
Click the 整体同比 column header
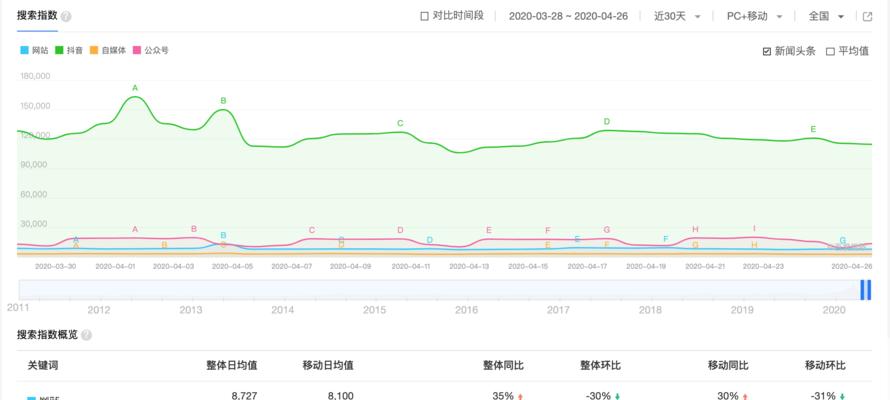point(503,366)
